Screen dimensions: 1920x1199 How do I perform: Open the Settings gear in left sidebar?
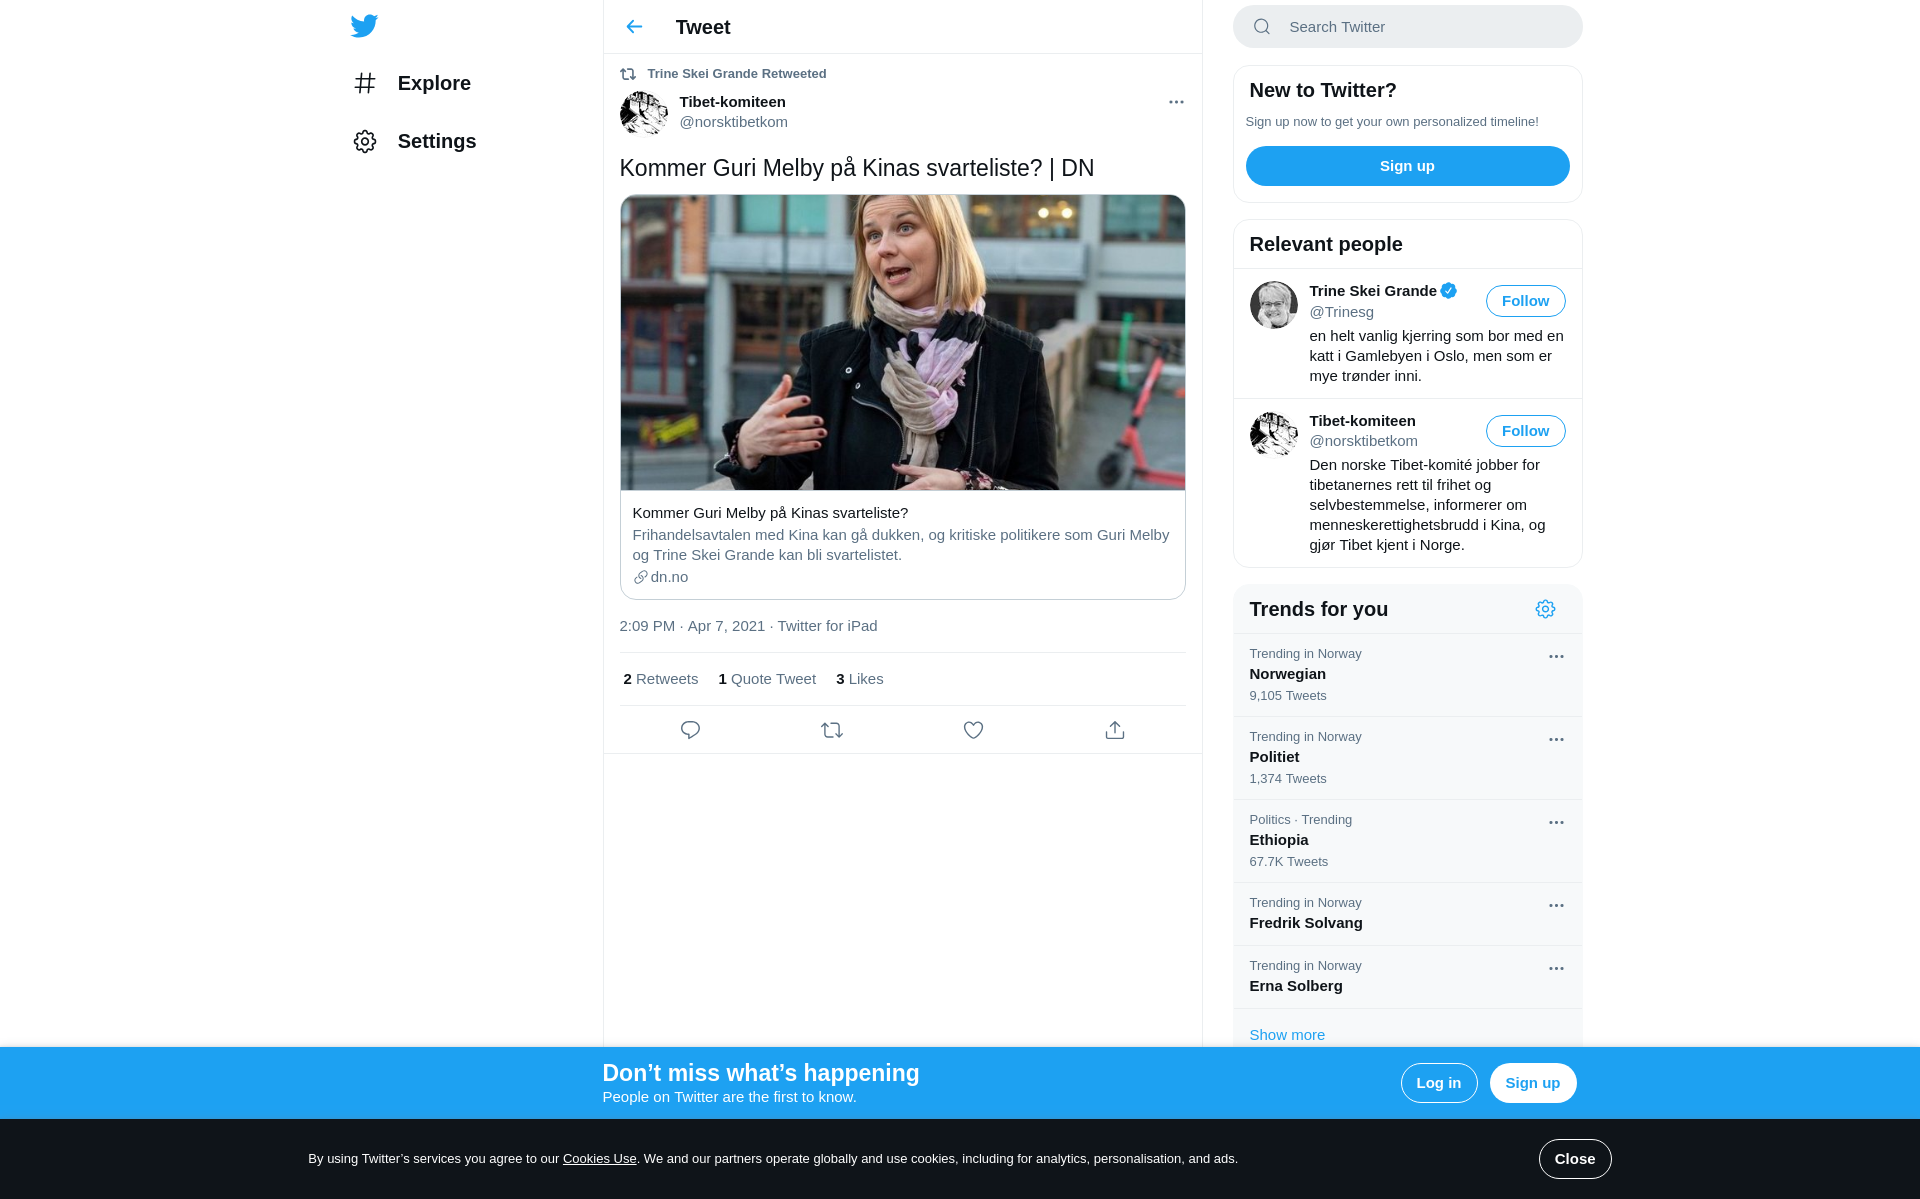[365, 141]
